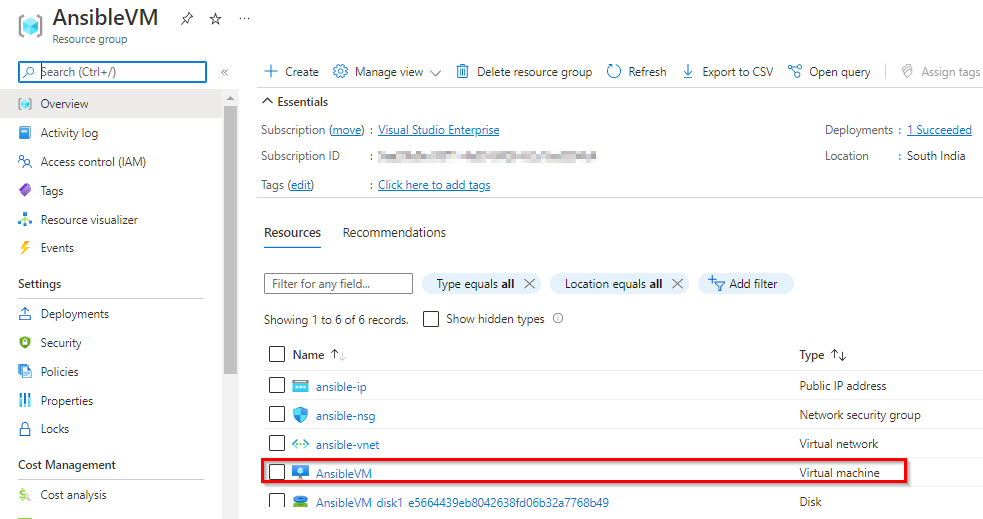Viewport: 983px width, 519px height.
Task: Click the info icon beside Show hidden types
Action: coord(558,318)
